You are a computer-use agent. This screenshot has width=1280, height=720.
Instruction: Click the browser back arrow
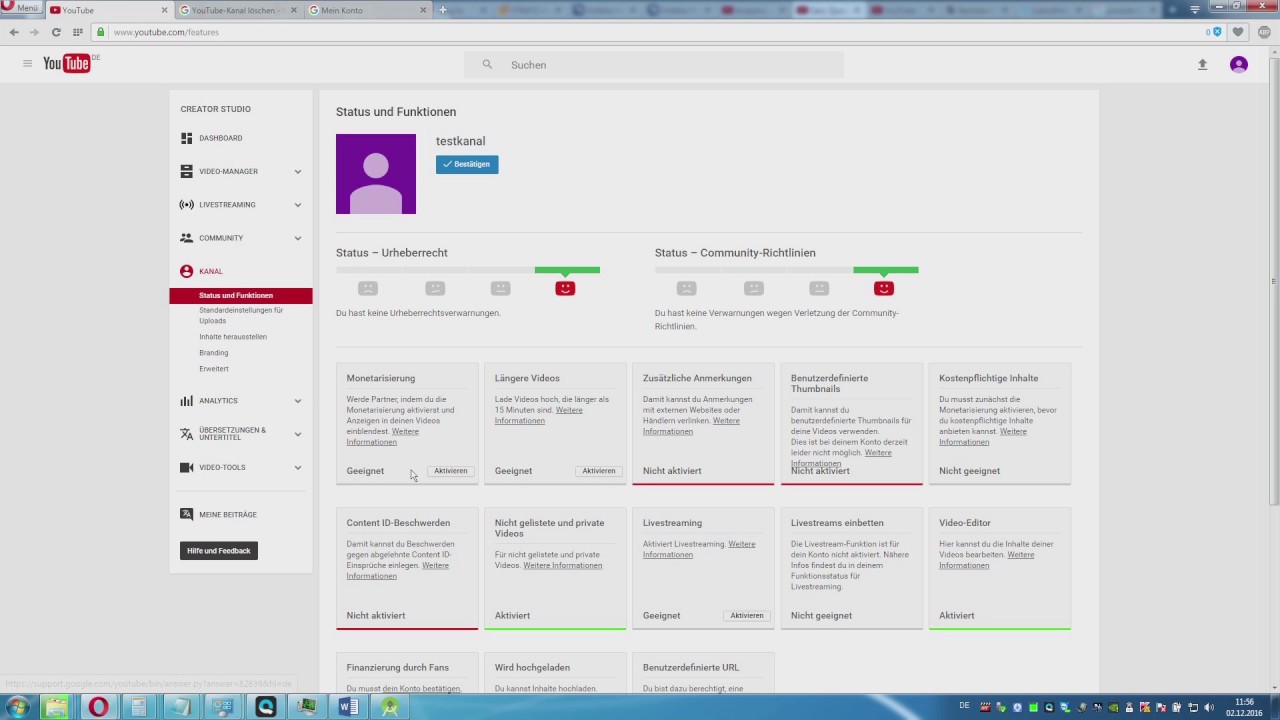coord(14,32)
